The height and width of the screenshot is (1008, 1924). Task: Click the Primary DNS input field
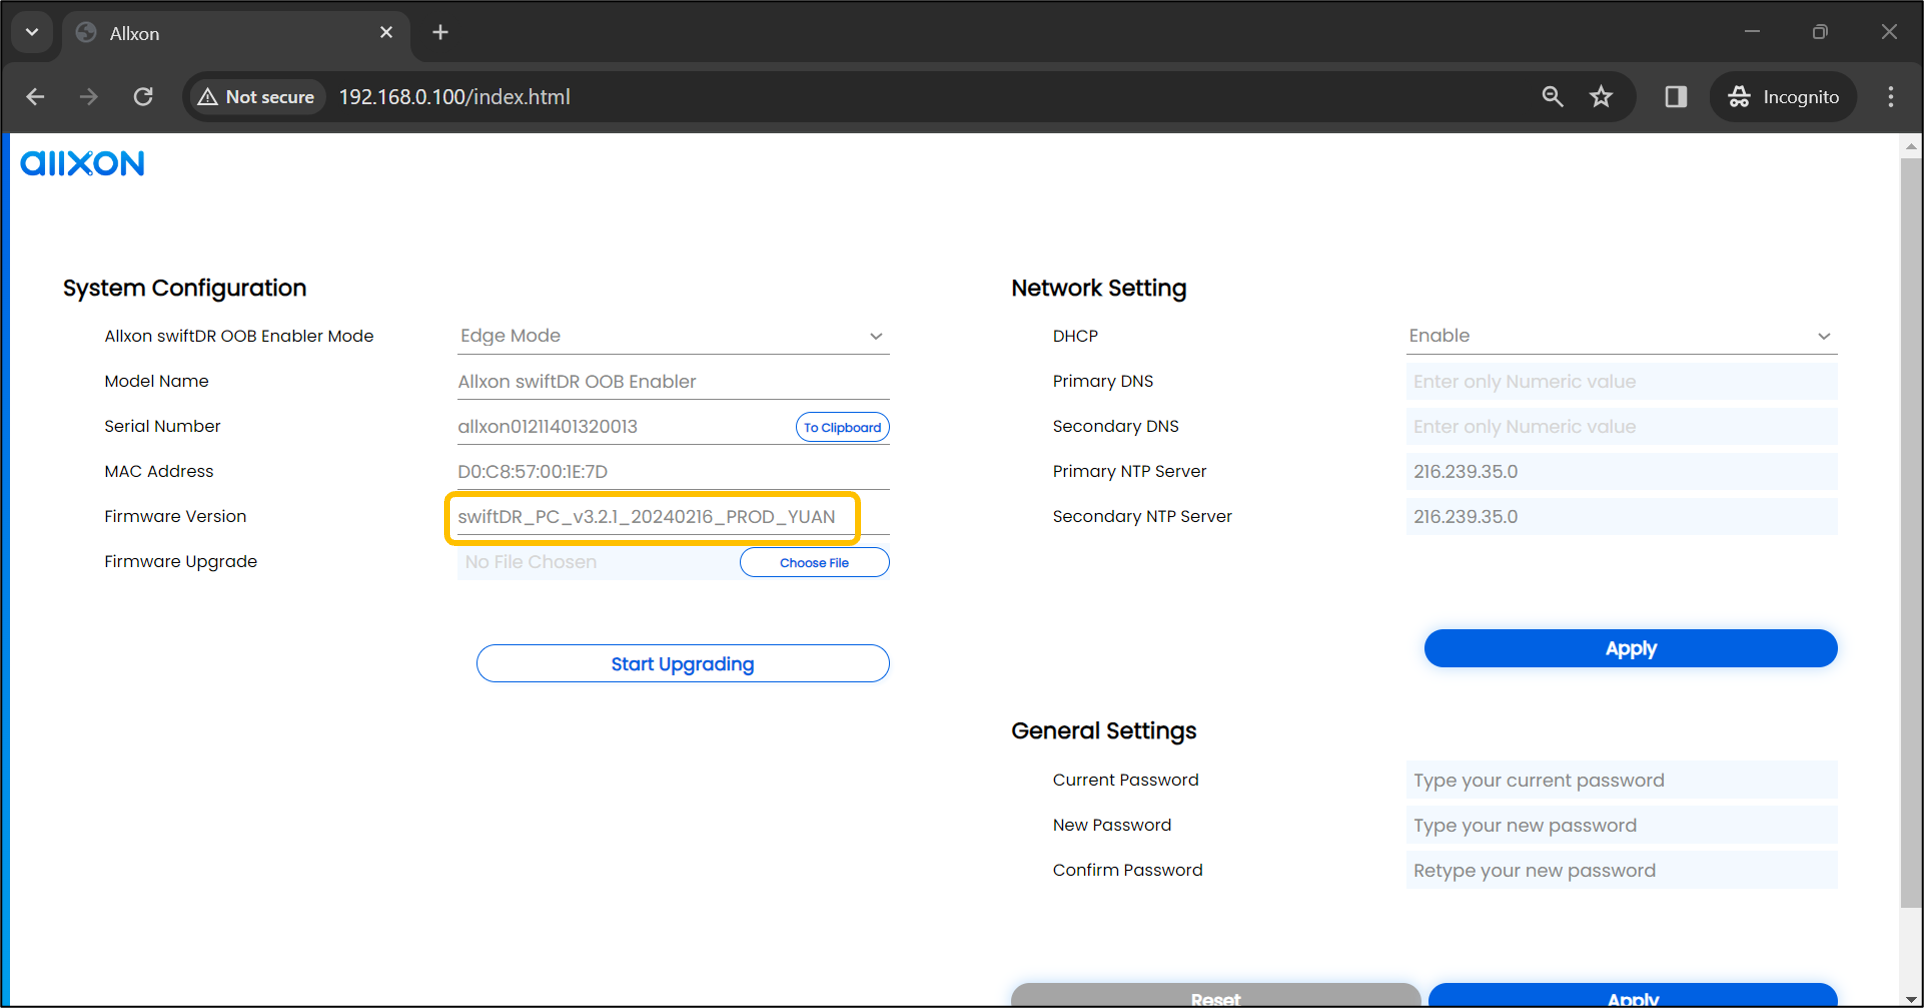(x=1621, y=382)
